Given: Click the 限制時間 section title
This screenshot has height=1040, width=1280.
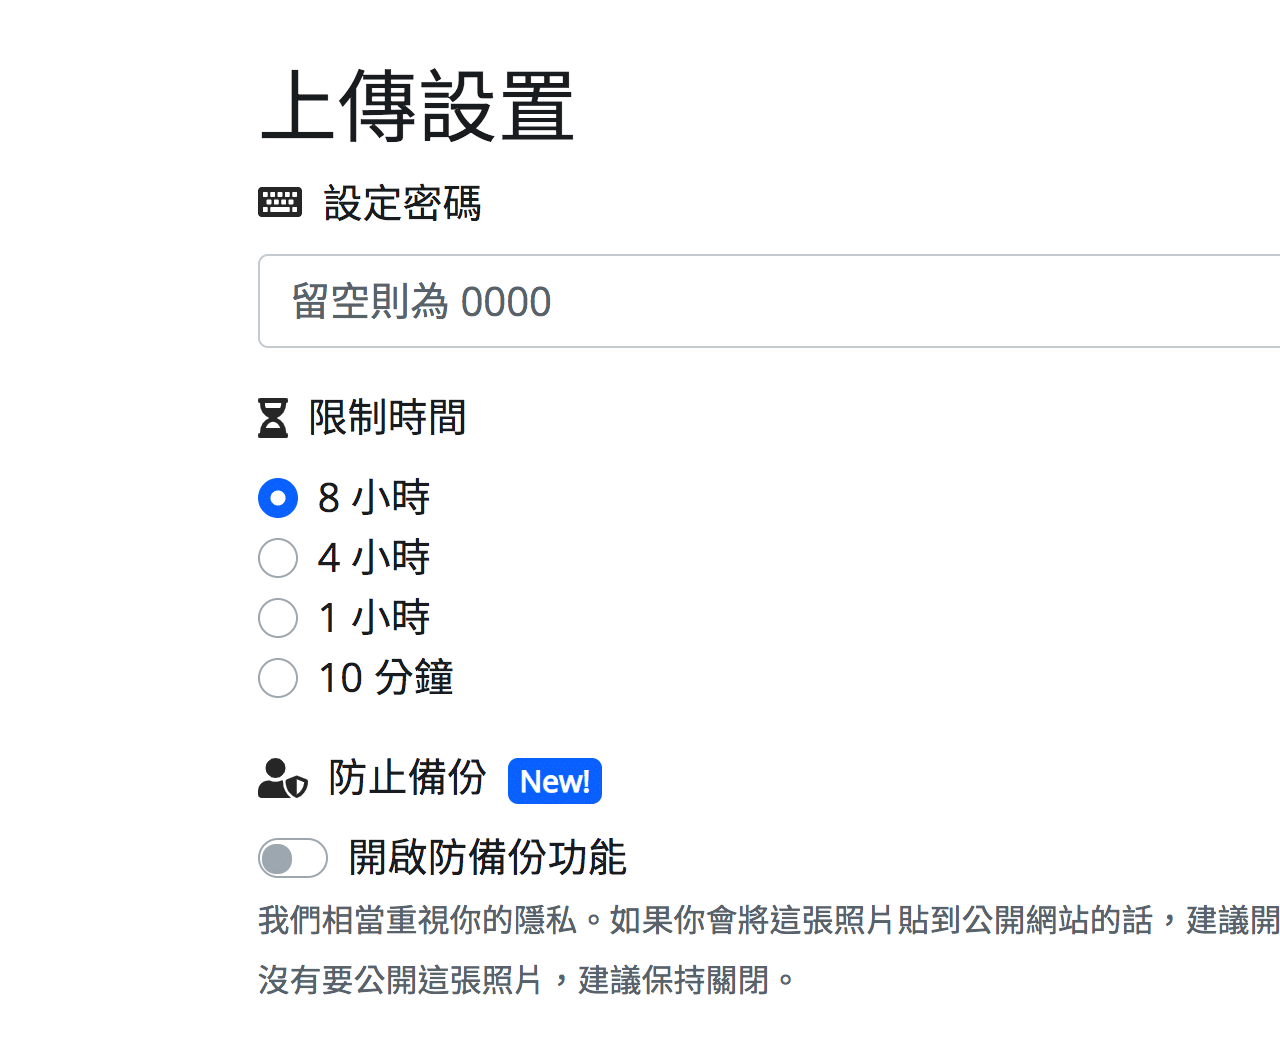Looking at the screenshot, I should tap(388, 418).
